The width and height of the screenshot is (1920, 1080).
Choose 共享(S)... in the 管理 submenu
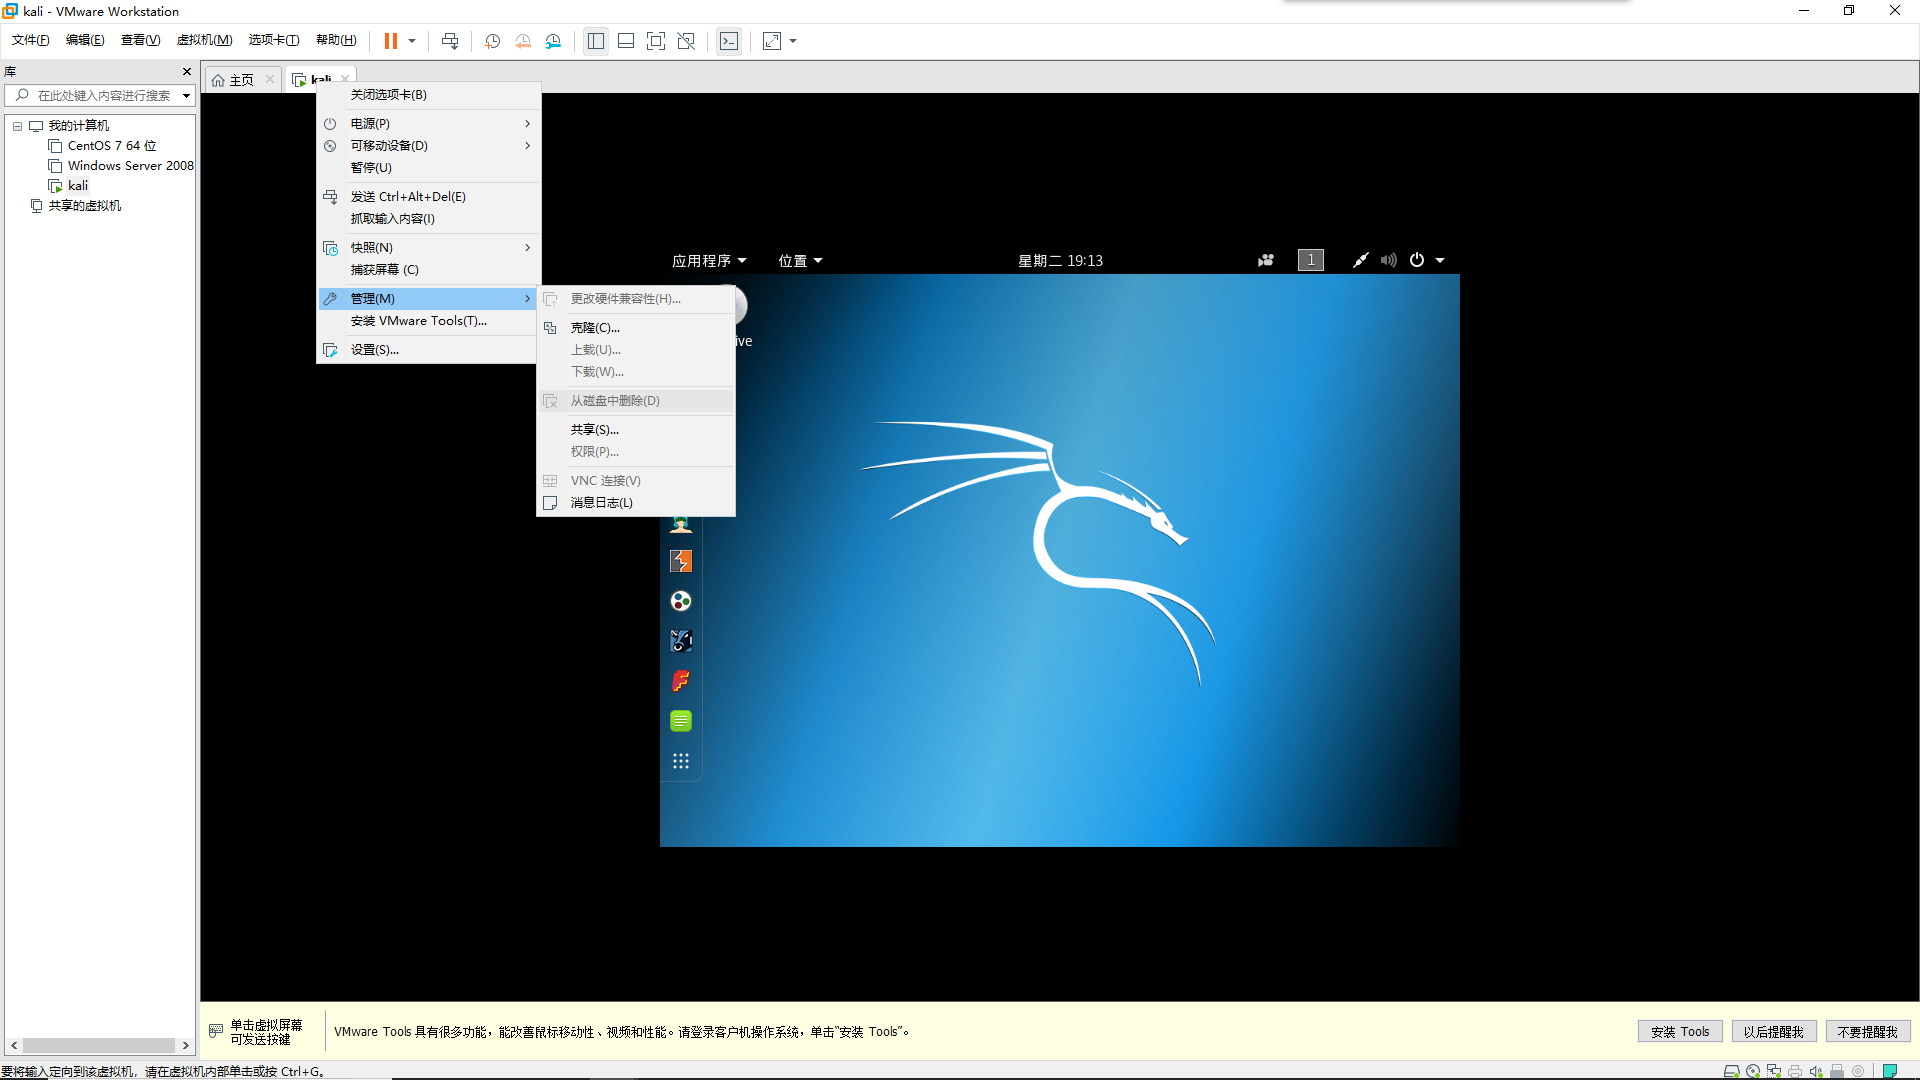[636, 430]
